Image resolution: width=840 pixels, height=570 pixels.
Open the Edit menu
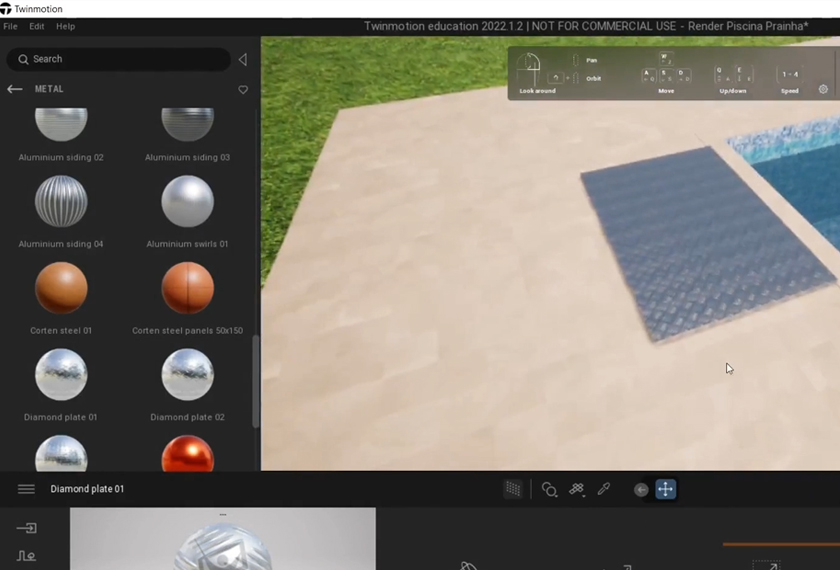(37, 26)
